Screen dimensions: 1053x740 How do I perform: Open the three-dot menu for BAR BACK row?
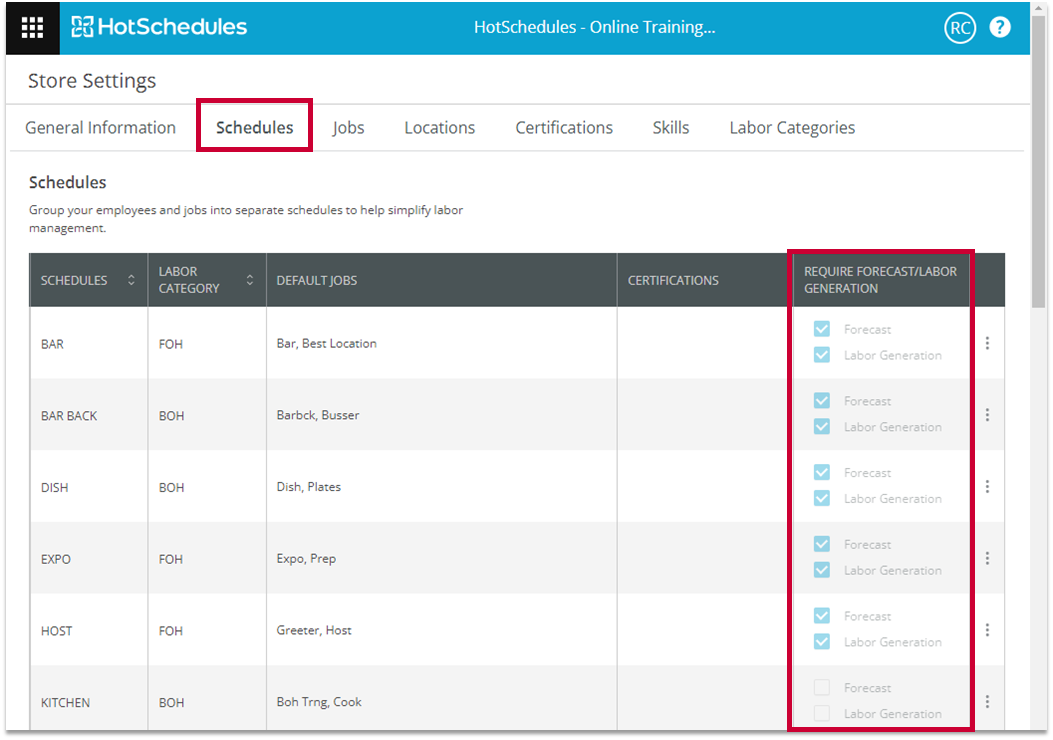click(987, 415)
